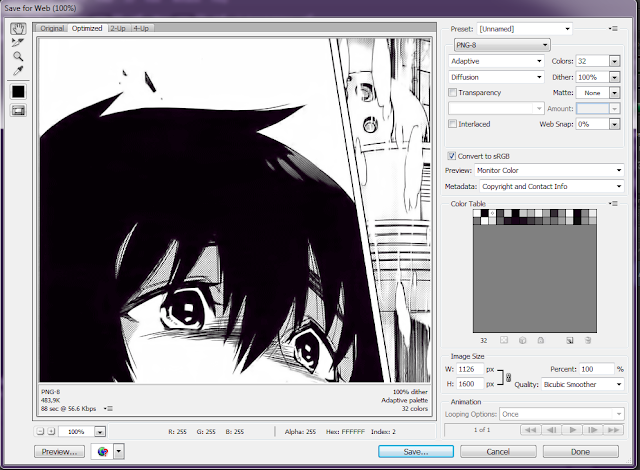Click the delete color trash icon
The width and height of the screenshot is (640, 470).
(588, 340)
